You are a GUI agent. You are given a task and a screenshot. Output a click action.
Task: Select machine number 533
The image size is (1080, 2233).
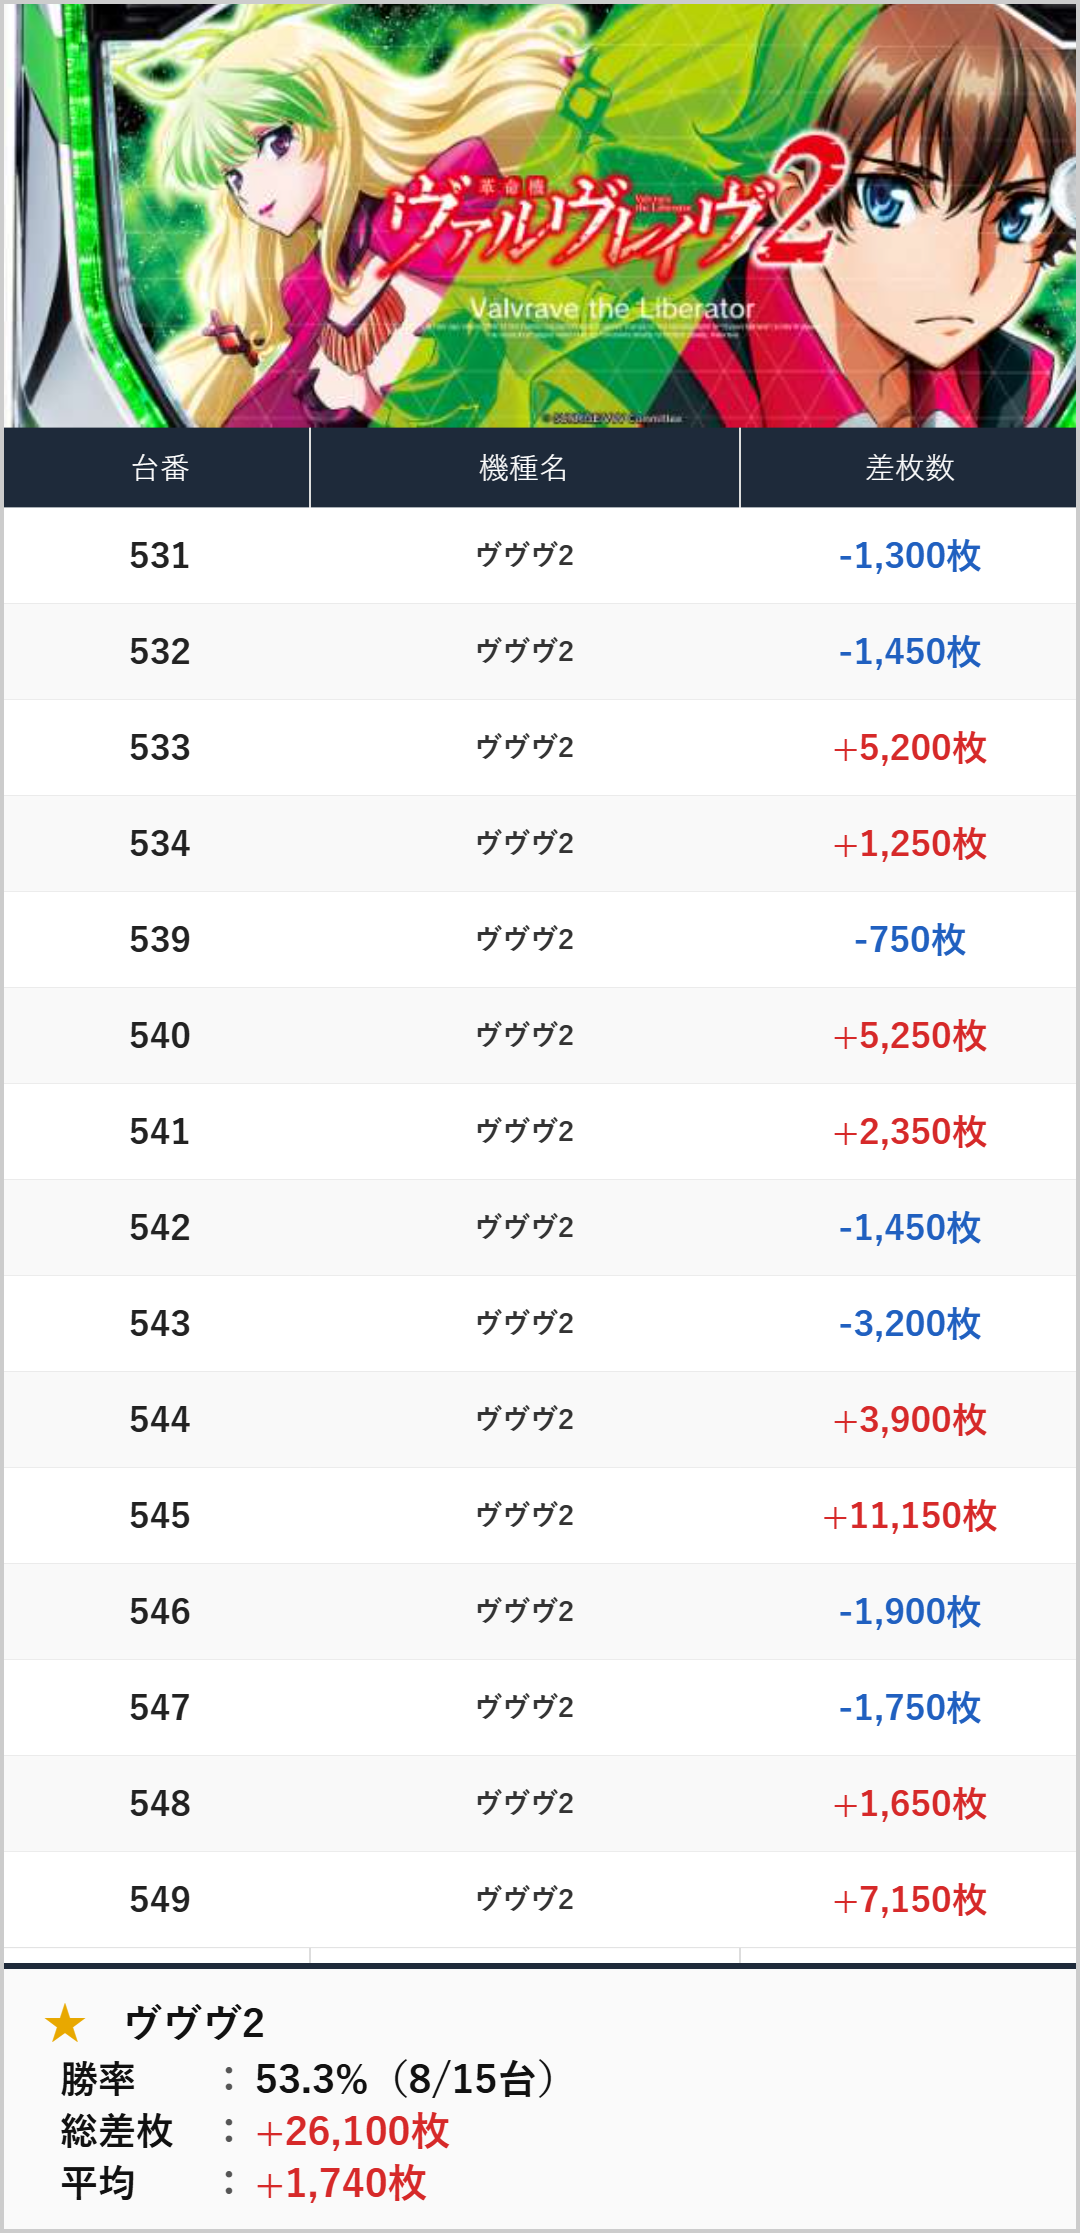[160, 748]
